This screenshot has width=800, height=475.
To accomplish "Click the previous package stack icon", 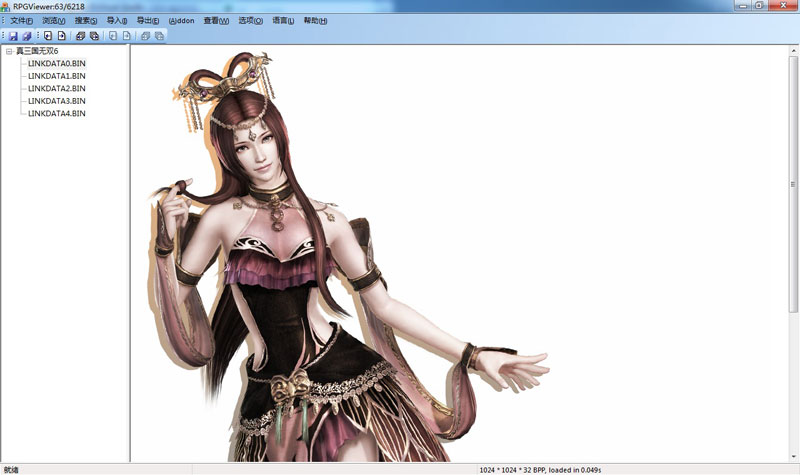I will click(81, 36).
